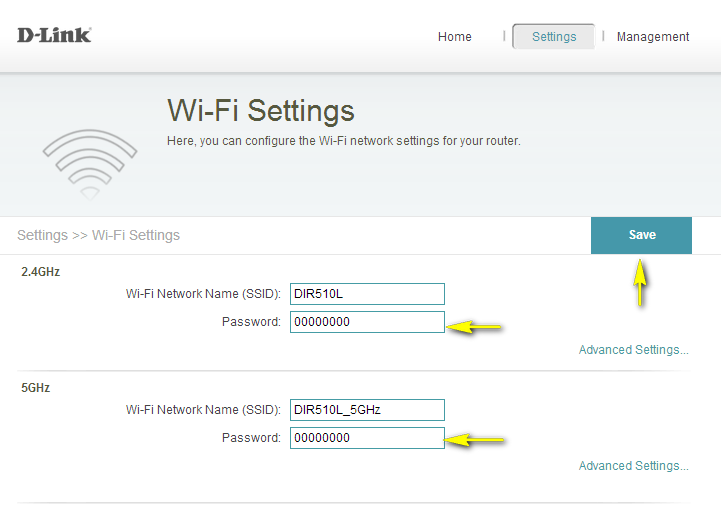Open the Management menu
The image size is (721, 508).
click(x=652, y=37)
